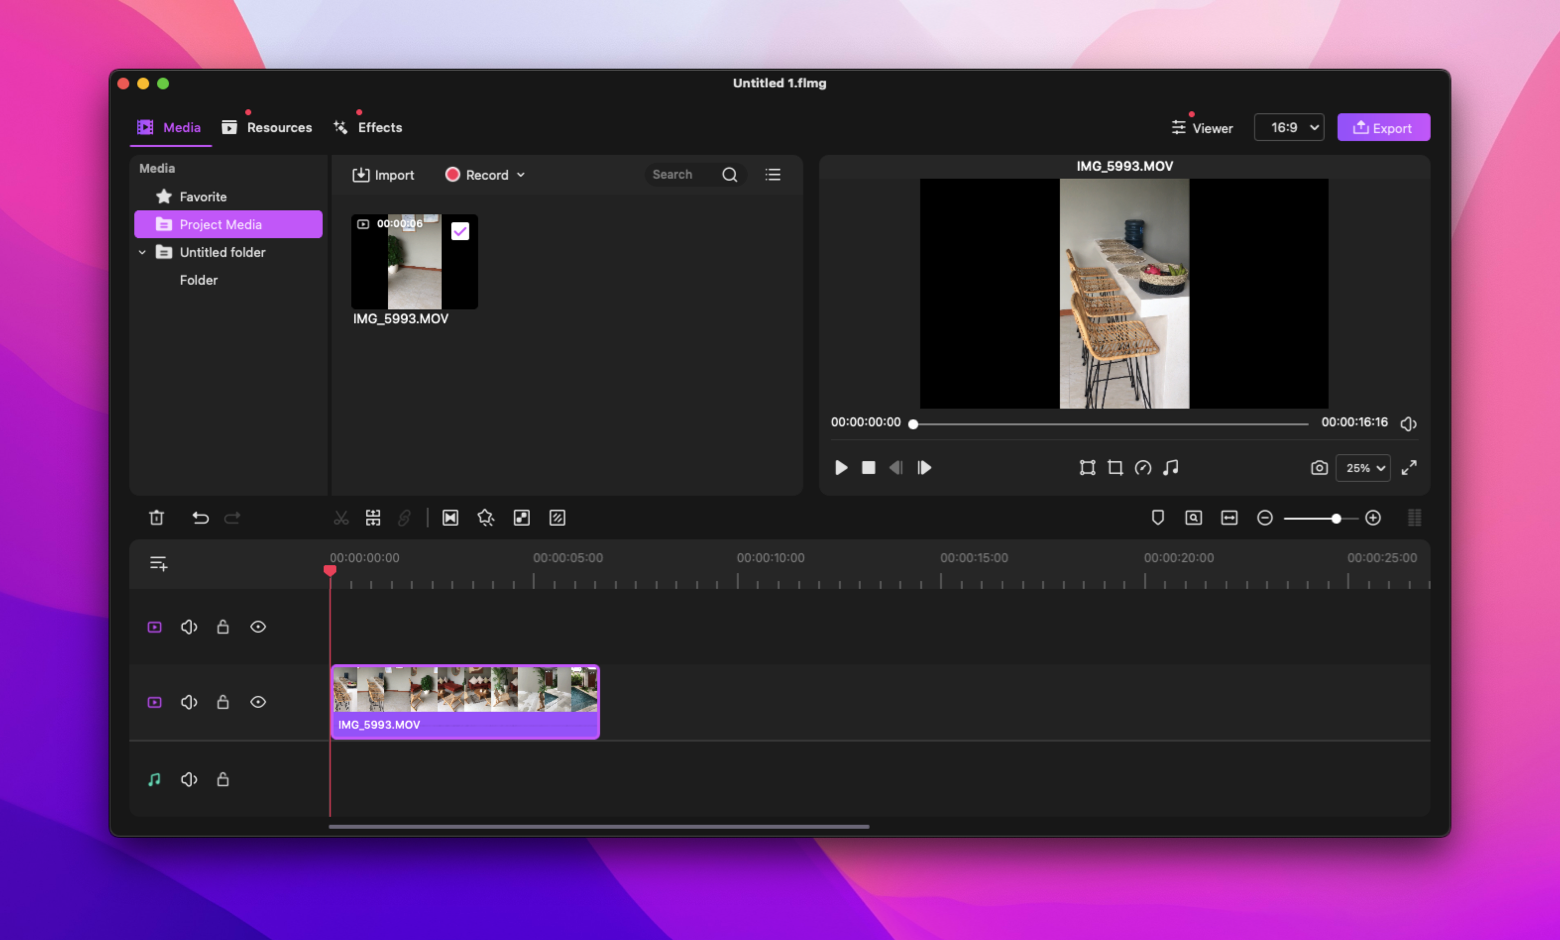Click the search magnifier icon
Viewport: 1560px width, 940px height.
pyautogui.click(x=730, y=175)
